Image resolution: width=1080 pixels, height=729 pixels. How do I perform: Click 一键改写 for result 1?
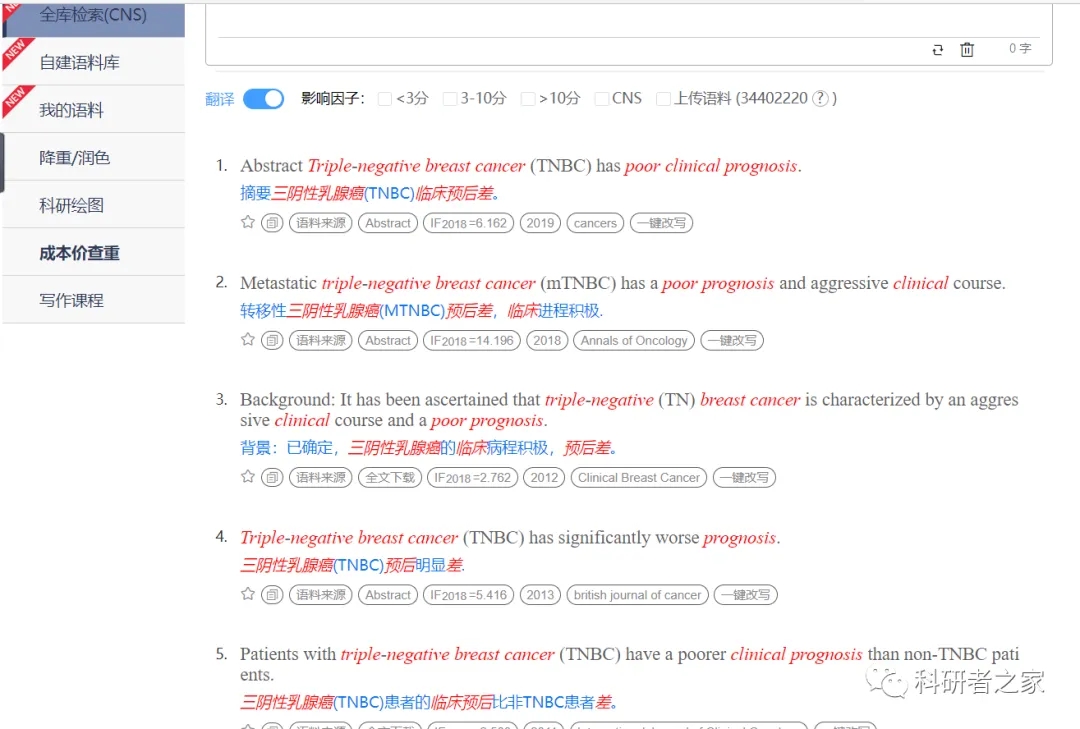tap(661, 223)
